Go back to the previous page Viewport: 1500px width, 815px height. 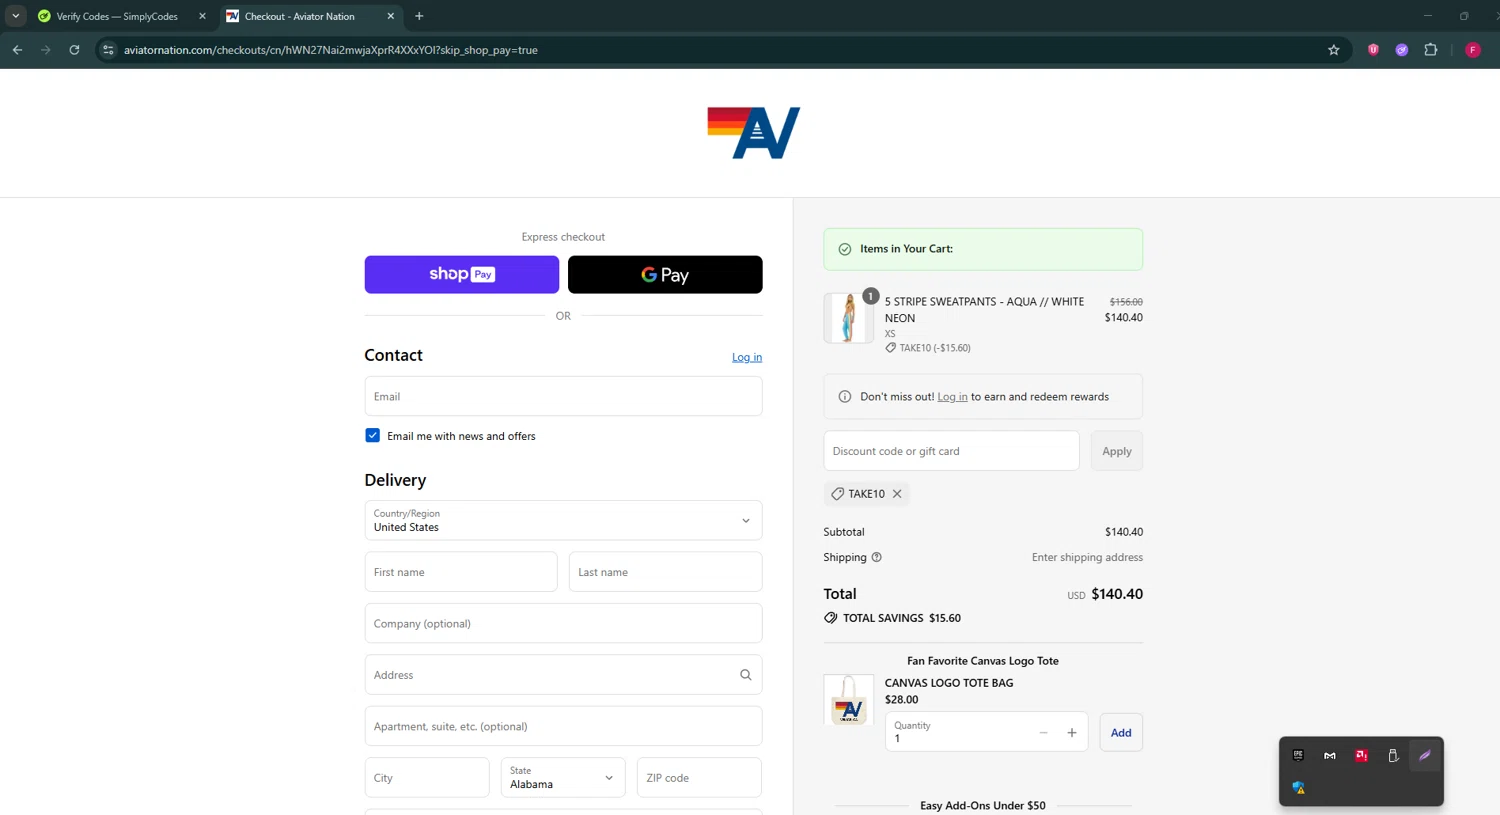click(17, 50)
